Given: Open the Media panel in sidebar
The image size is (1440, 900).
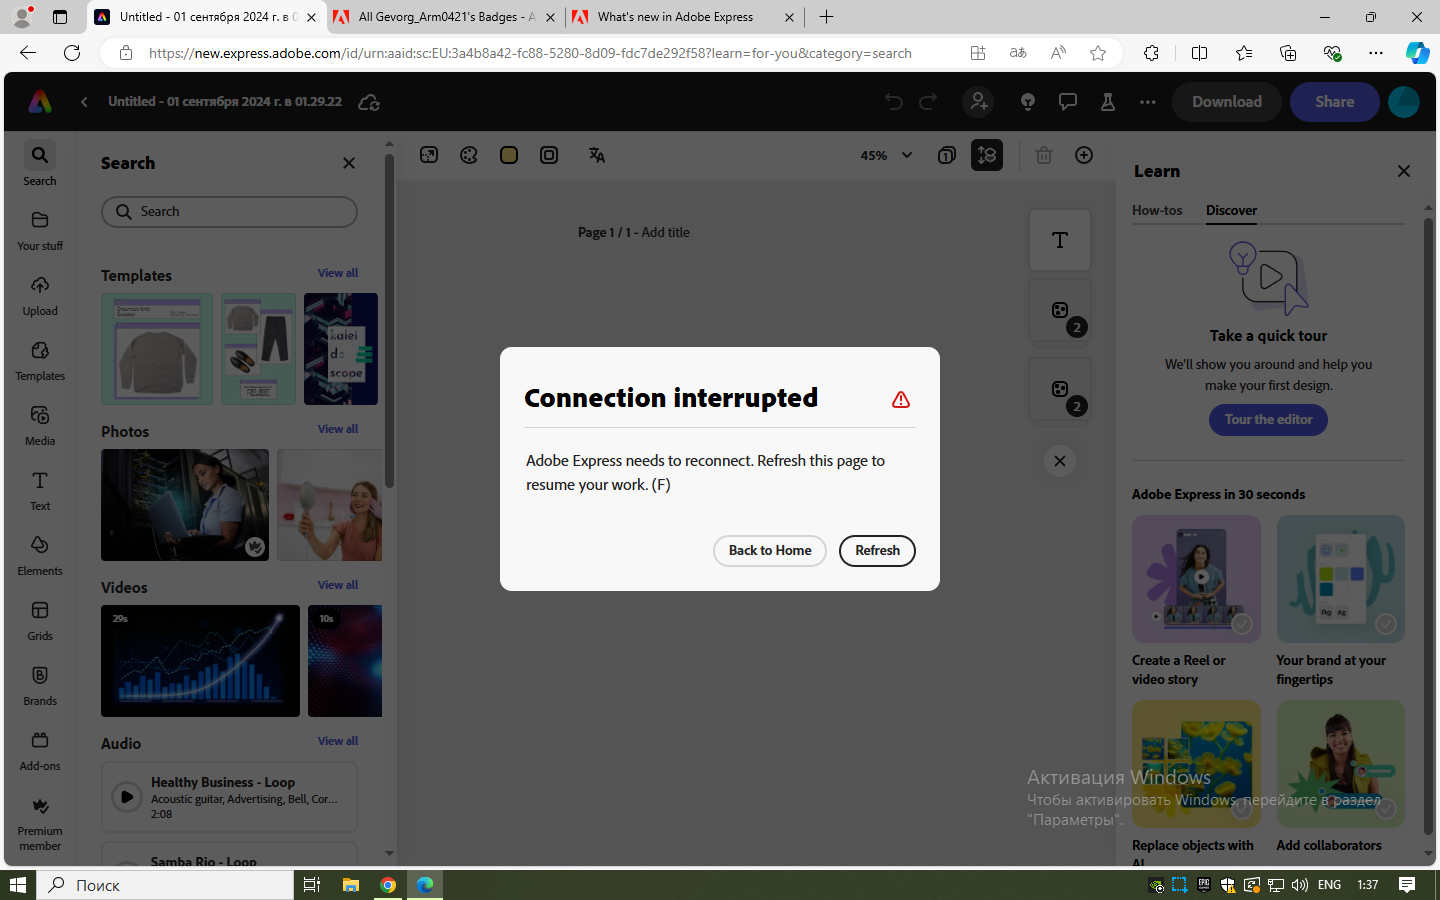Looking at the screenshot, I should (x=39, y=423).
